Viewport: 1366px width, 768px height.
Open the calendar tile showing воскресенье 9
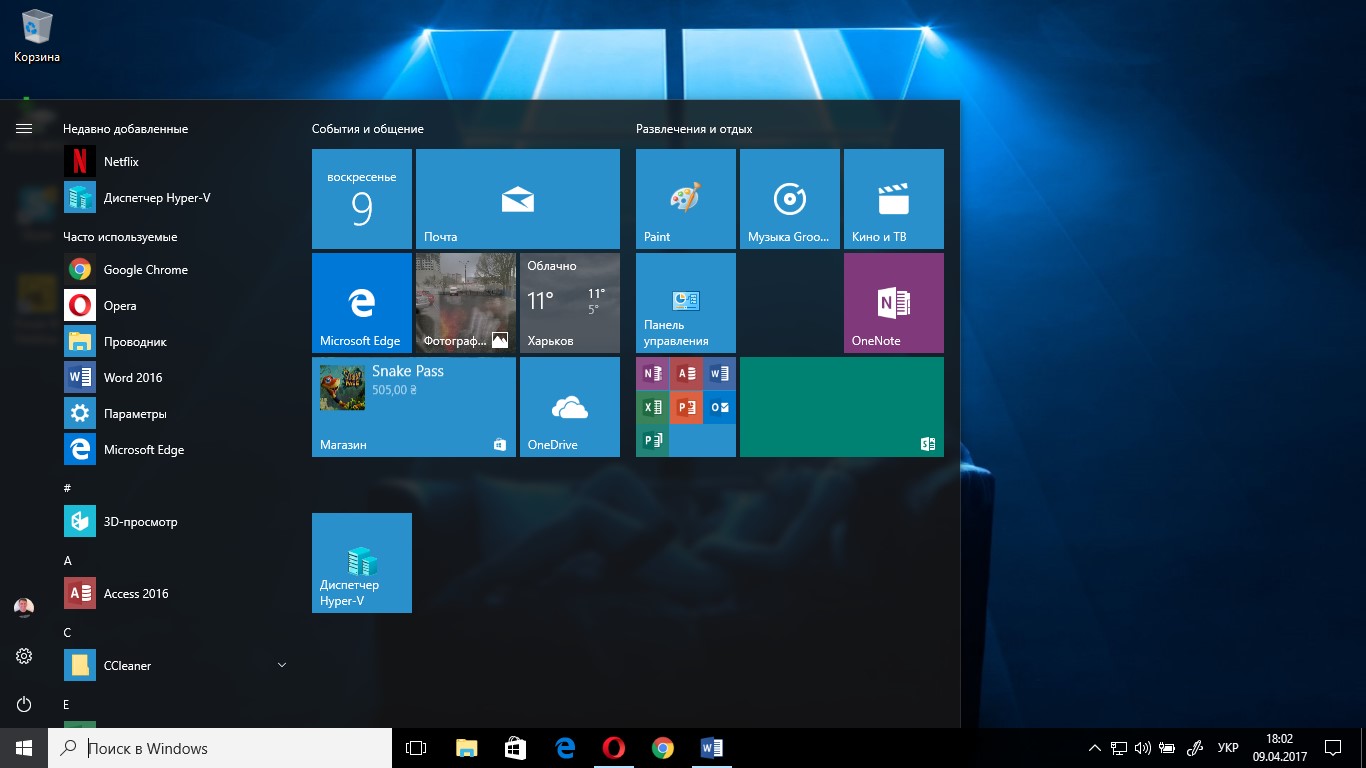362,199
